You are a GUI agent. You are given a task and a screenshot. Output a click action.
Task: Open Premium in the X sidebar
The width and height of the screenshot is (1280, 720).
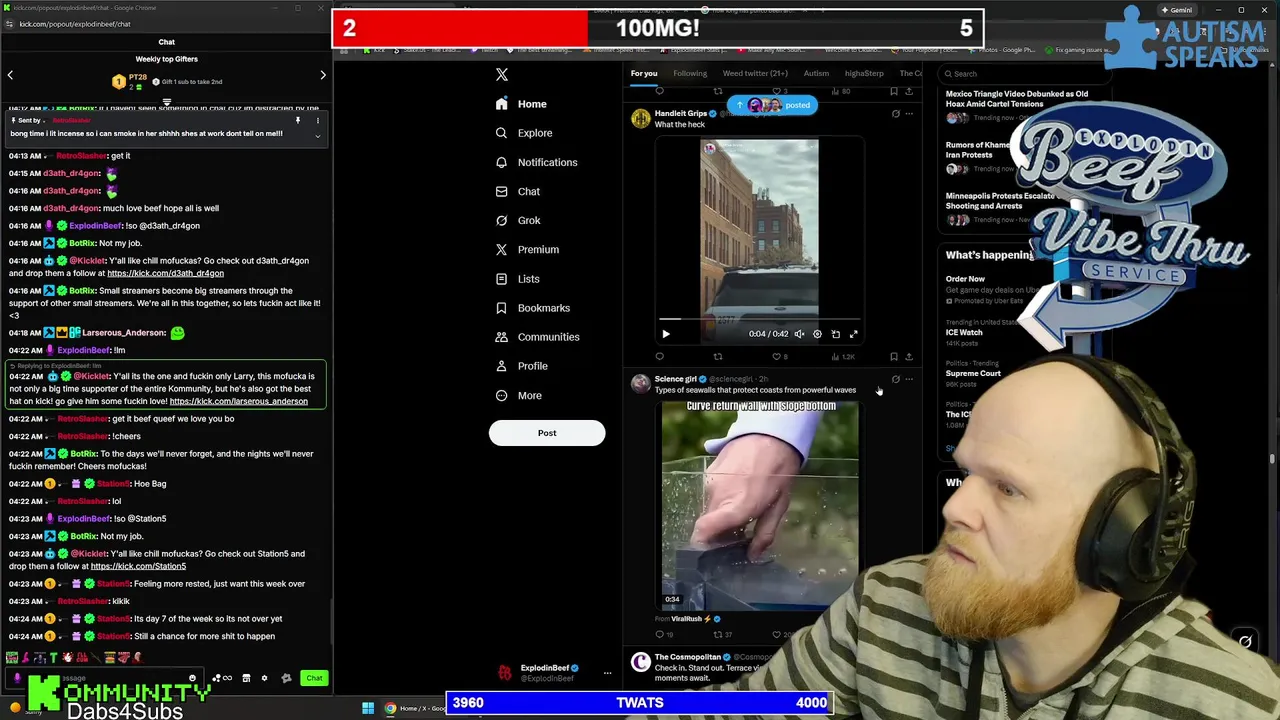pos(527,249)
